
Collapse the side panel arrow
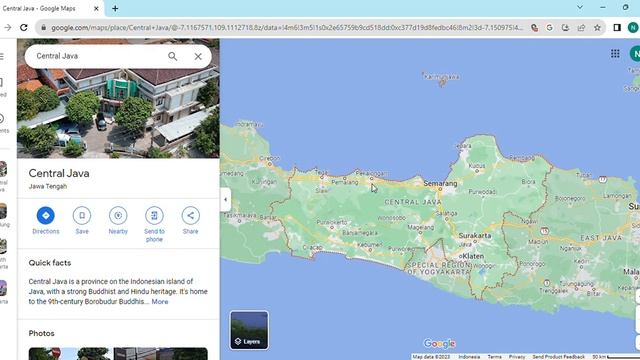click(226, 200)
